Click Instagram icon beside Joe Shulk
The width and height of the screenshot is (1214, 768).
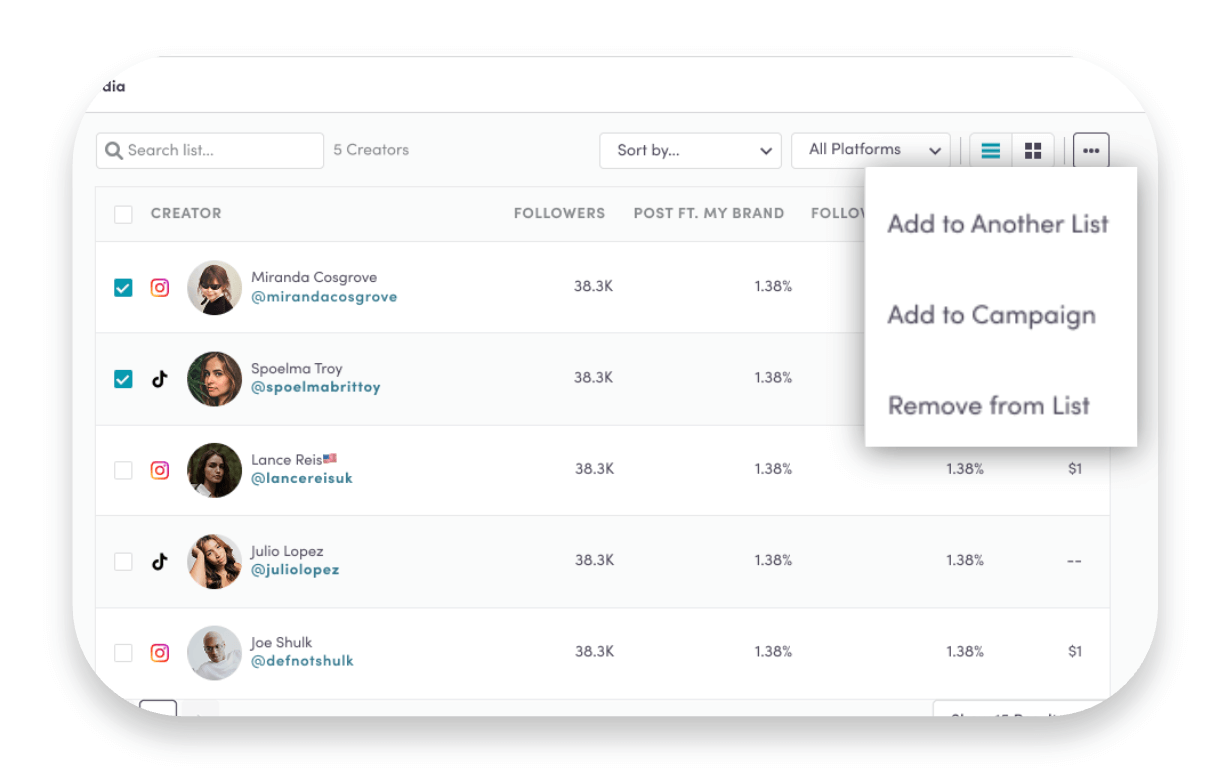(x=160, y=653)
